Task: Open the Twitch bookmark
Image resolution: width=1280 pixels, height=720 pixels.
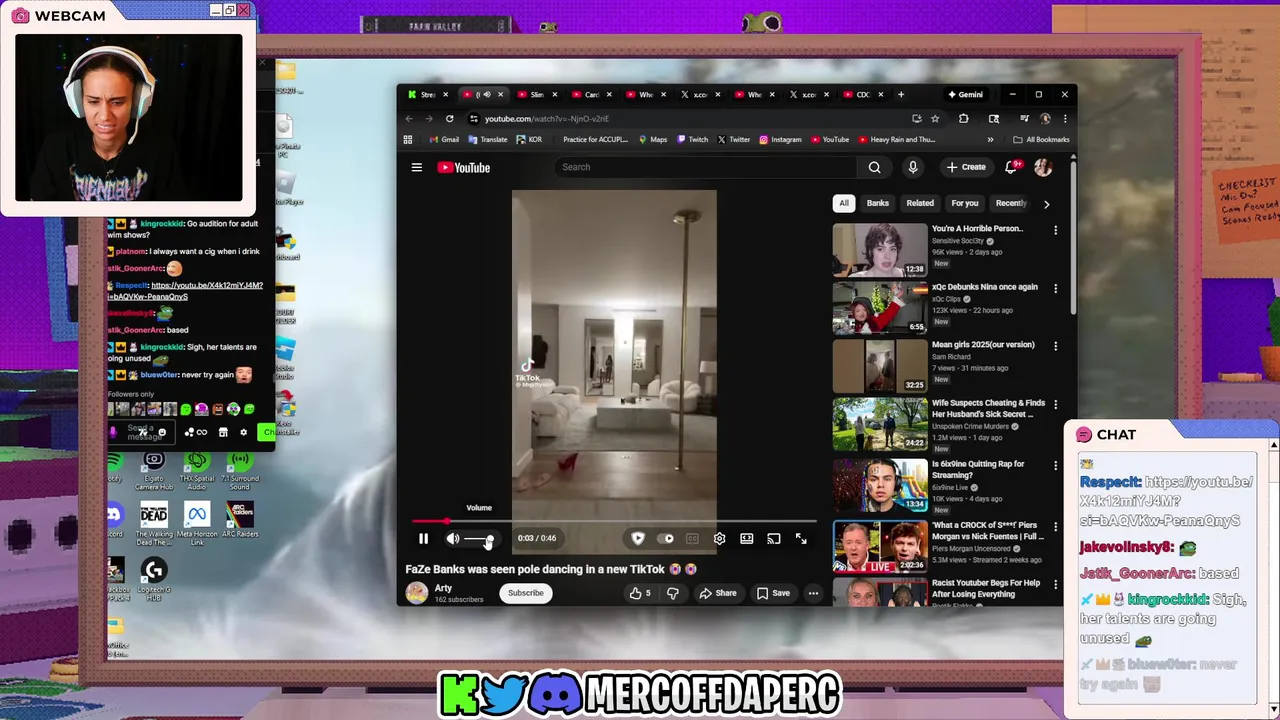Action: [693, 140]
